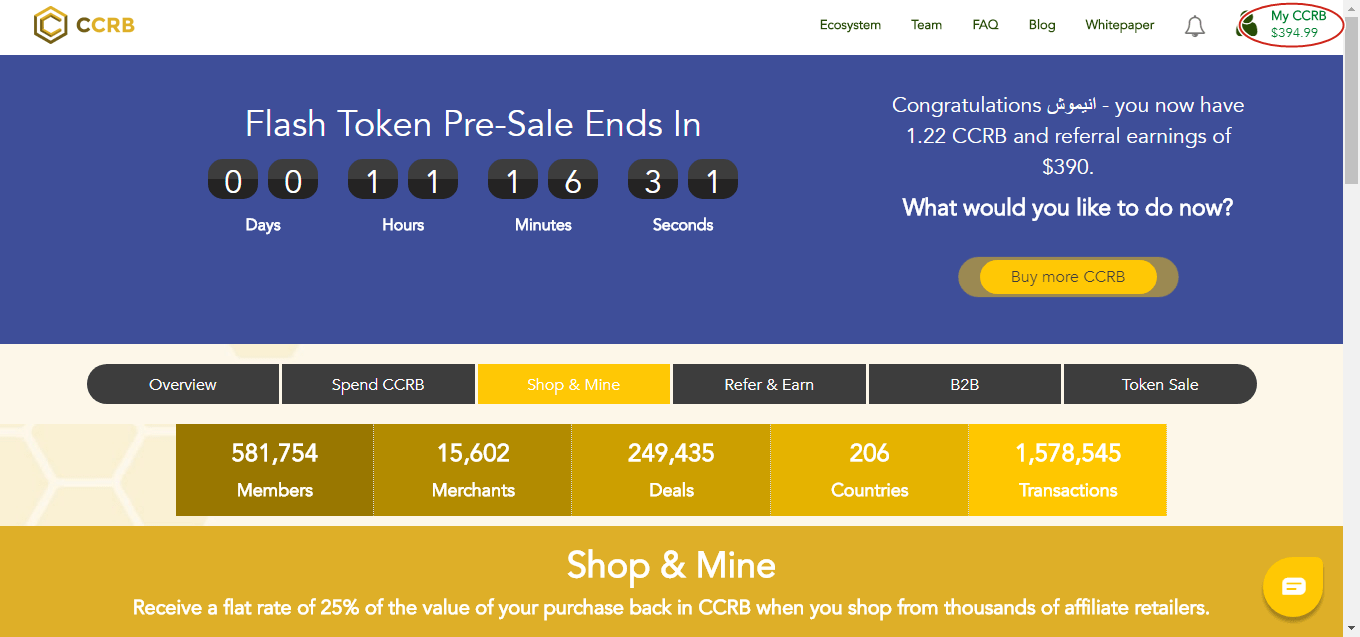This screenshot has height=637, width=1360.
Task: Visit the Blog link
Action: click(x=1042, y=25)
